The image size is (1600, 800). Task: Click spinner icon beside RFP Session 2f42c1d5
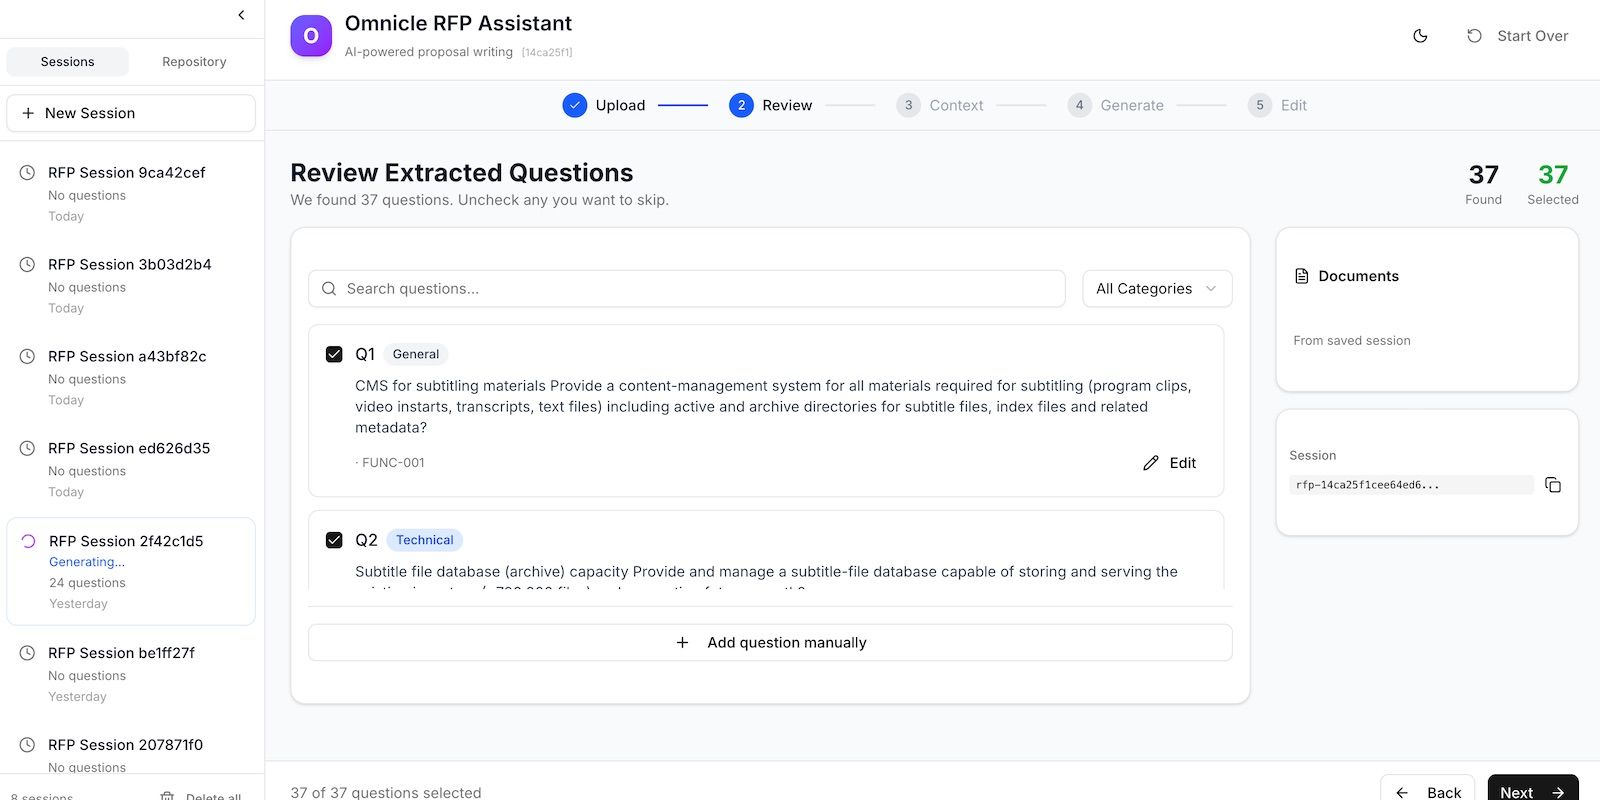point(29,541)
